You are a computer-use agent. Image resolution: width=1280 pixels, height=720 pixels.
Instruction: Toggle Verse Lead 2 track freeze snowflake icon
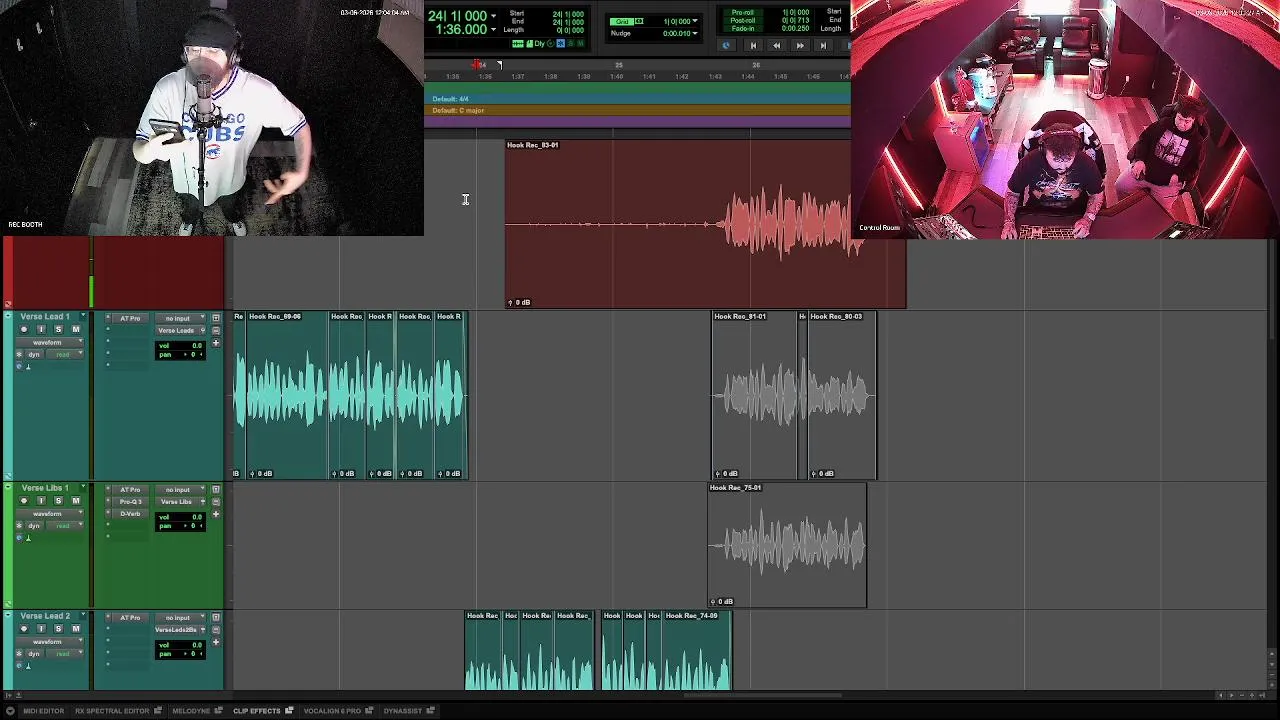click(19, 654)
